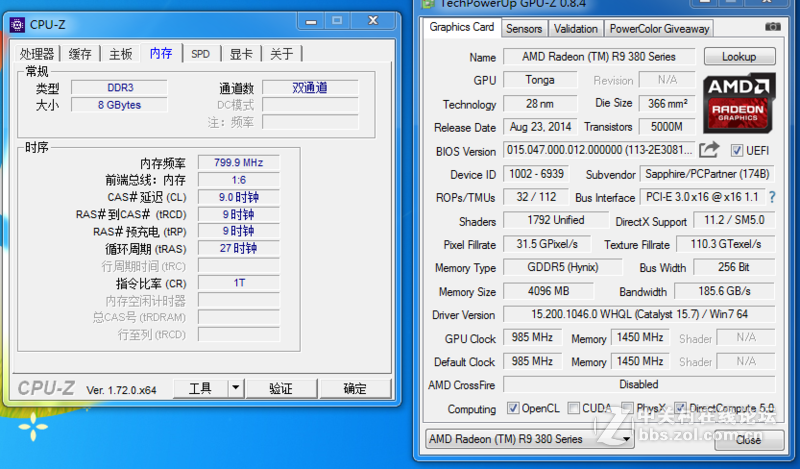Toggle the CUDA checkbox
Viewport: 800px width, 469px height.
pos(573,408)
